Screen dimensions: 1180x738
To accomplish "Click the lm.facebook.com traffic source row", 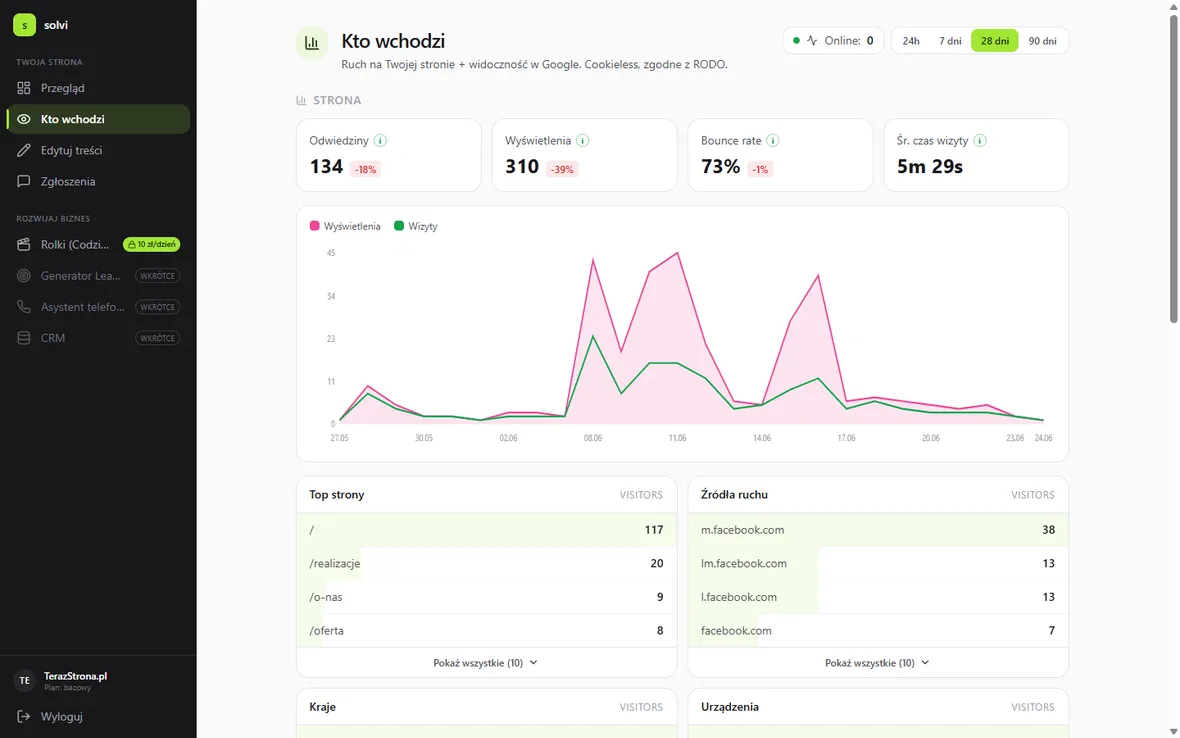I will click(x=877, y=563).
